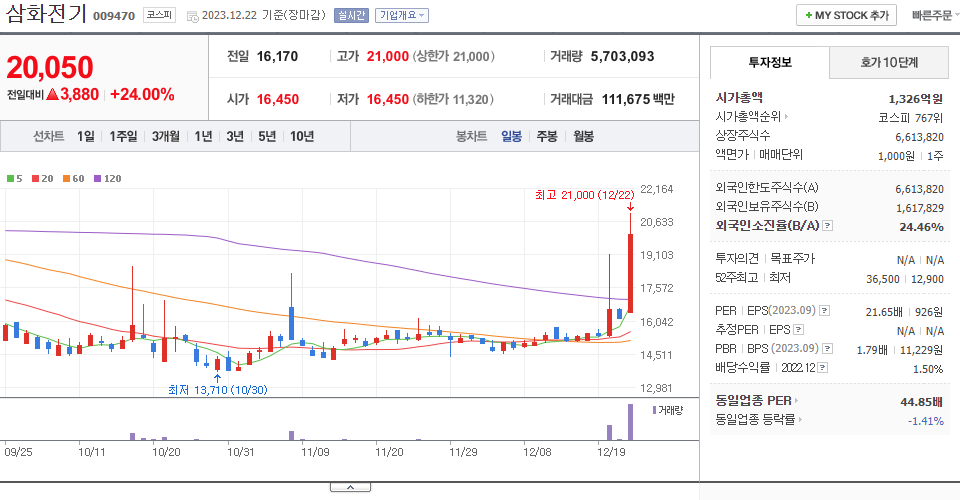Click the 전일 value 16,170

point(277,56)
